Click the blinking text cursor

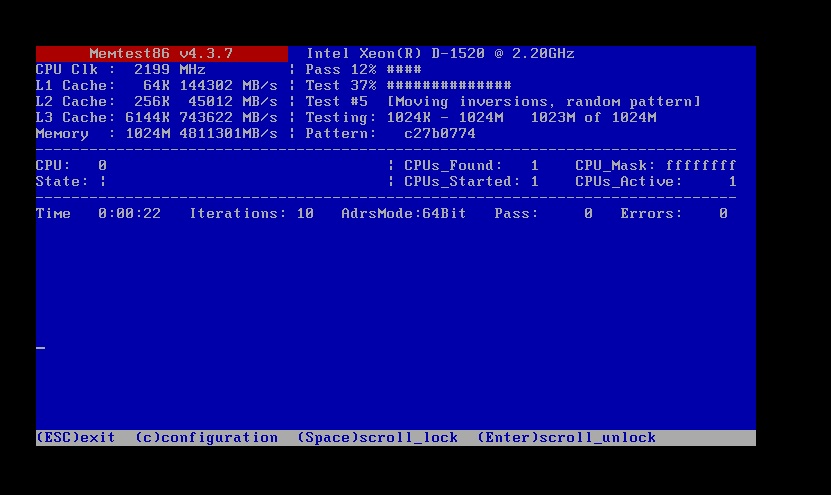pos(40,348)
